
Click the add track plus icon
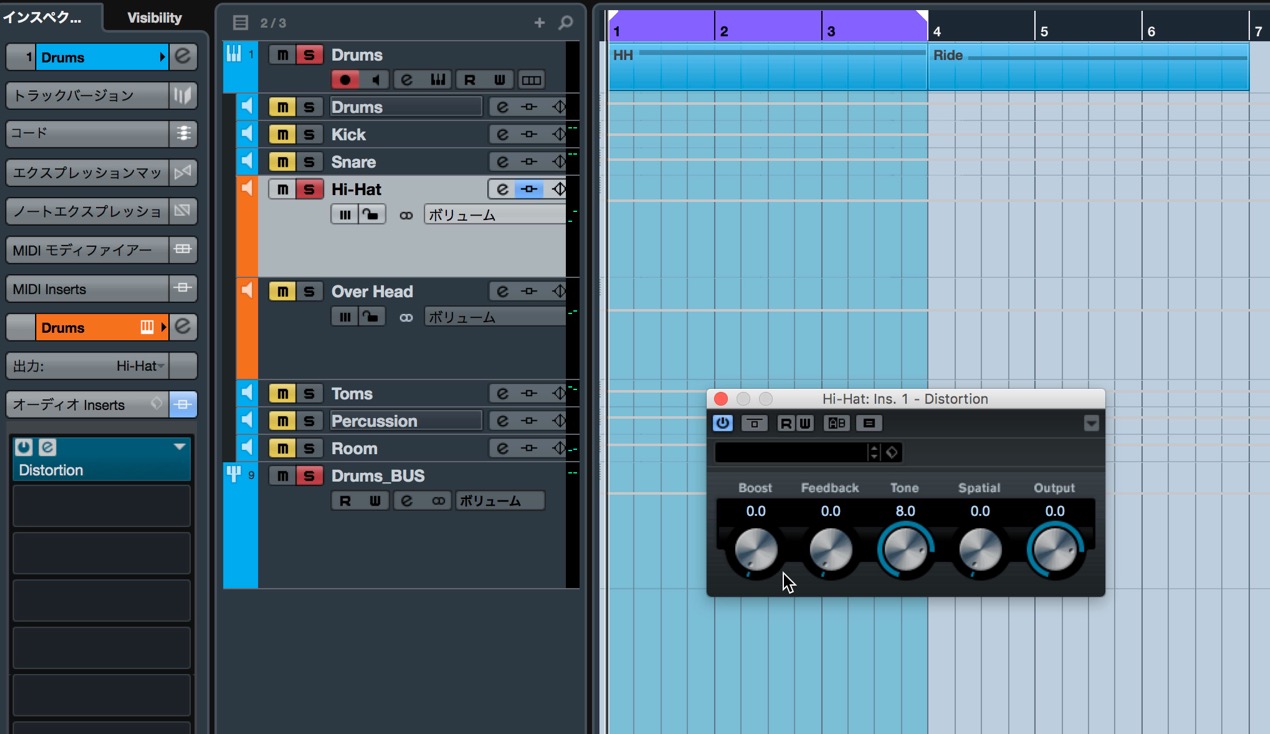[540, 23]
